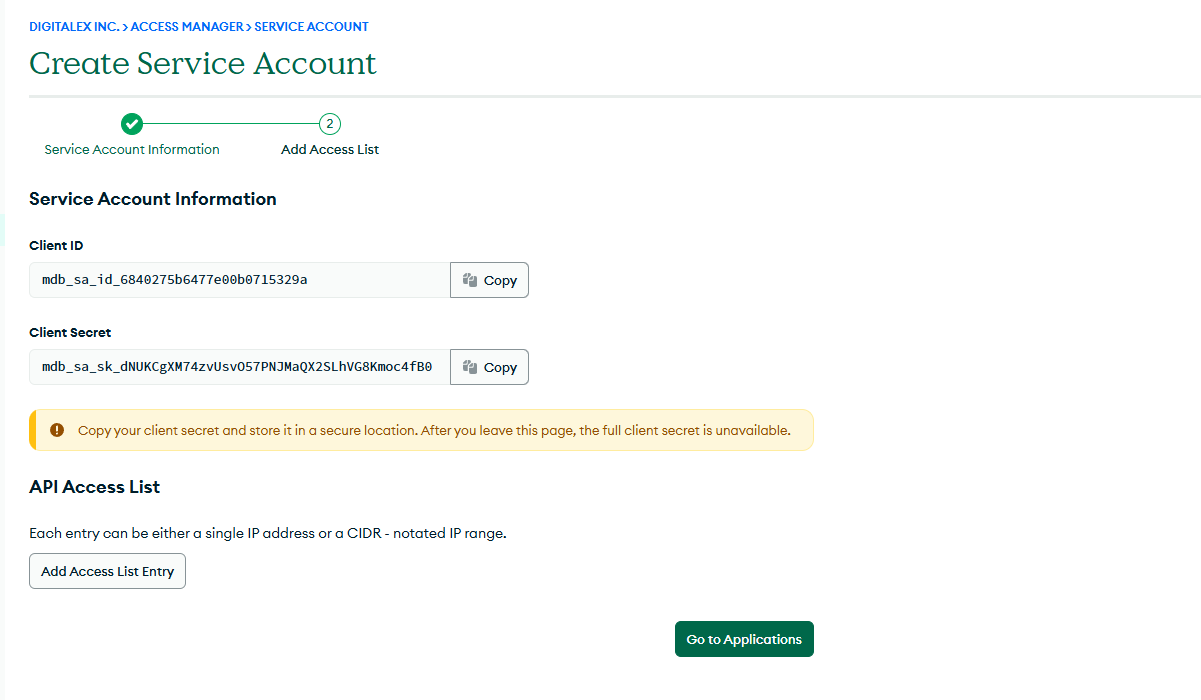
Task: Click the Client ID field label
Action: 56,245
